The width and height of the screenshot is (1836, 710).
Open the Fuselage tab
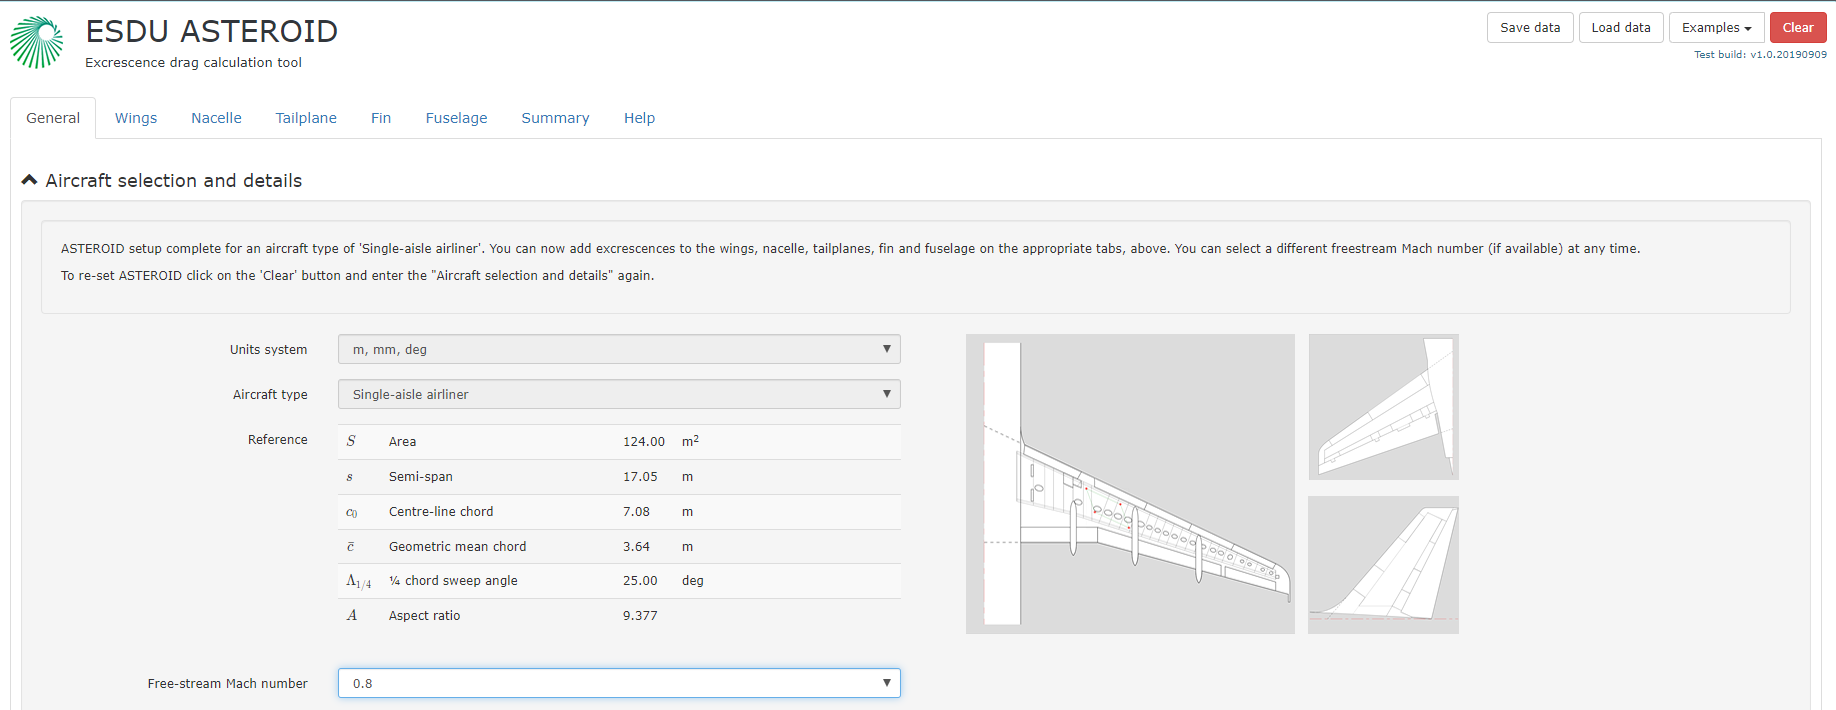pos(456,118)
